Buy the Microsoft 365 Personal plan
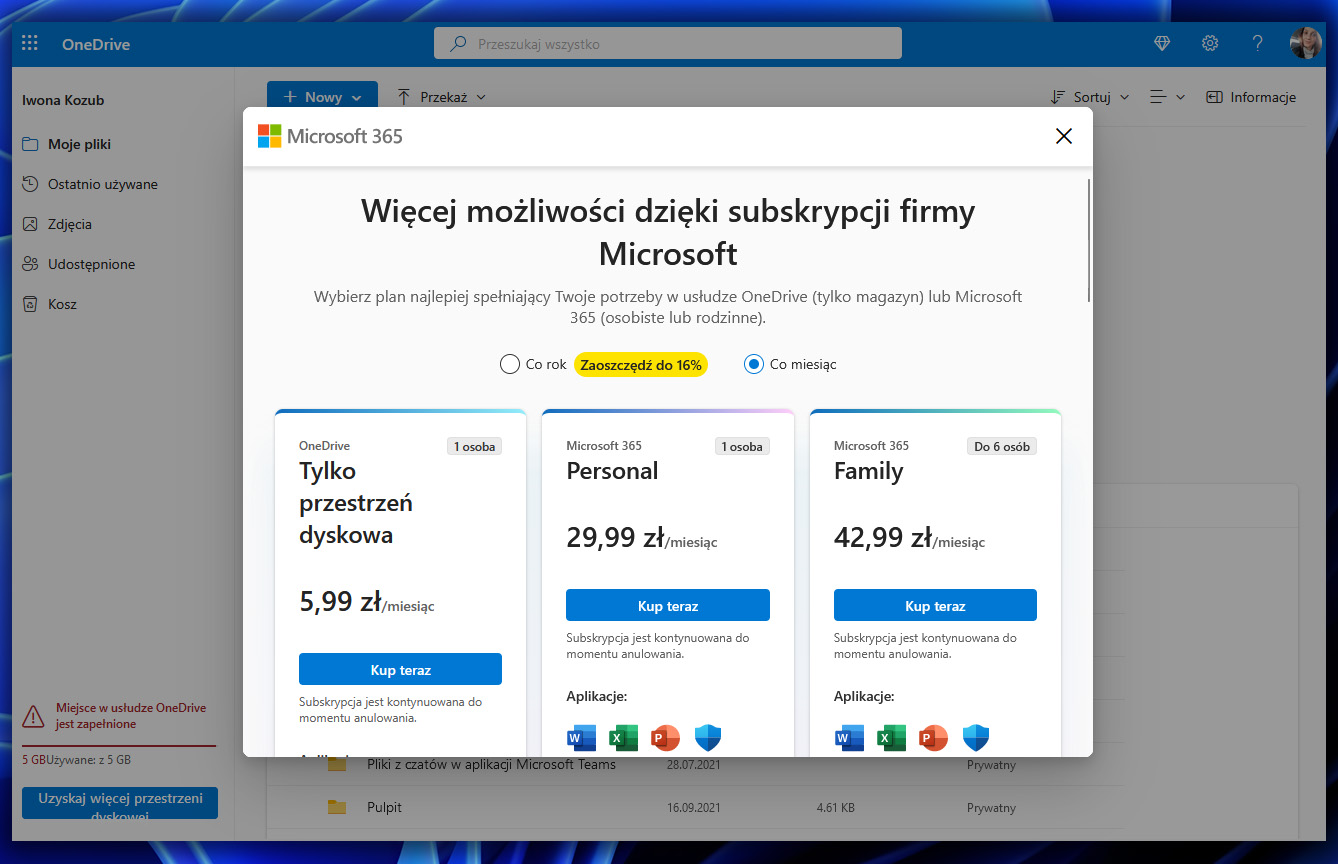The width and height of the screenshot is (1338, 864). [x=668, y=605]
